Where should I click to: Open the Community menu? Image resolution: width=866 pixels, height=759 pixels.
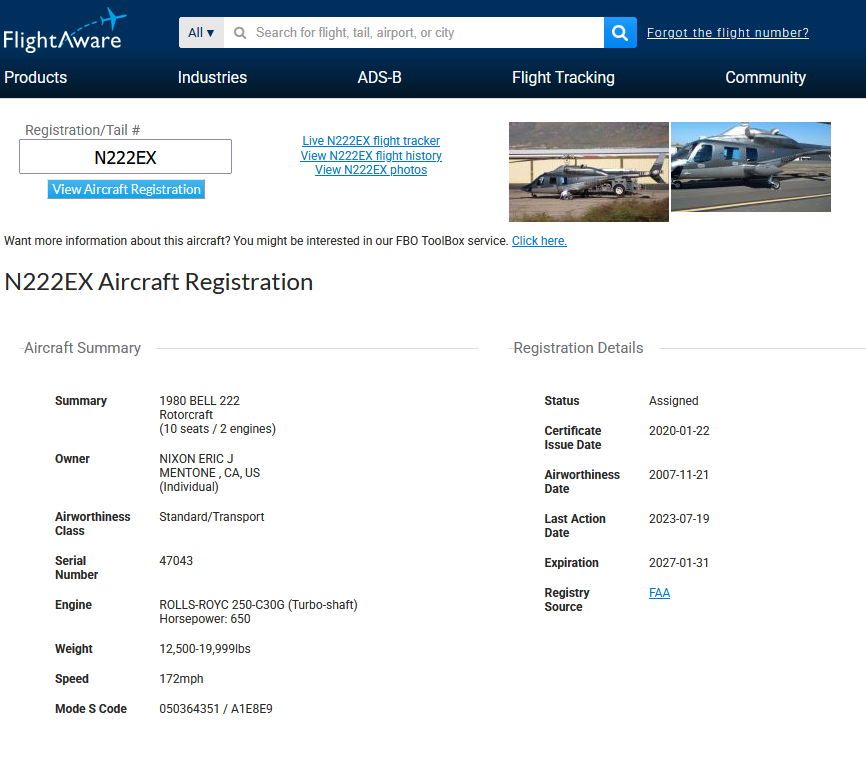coord(765,78)
